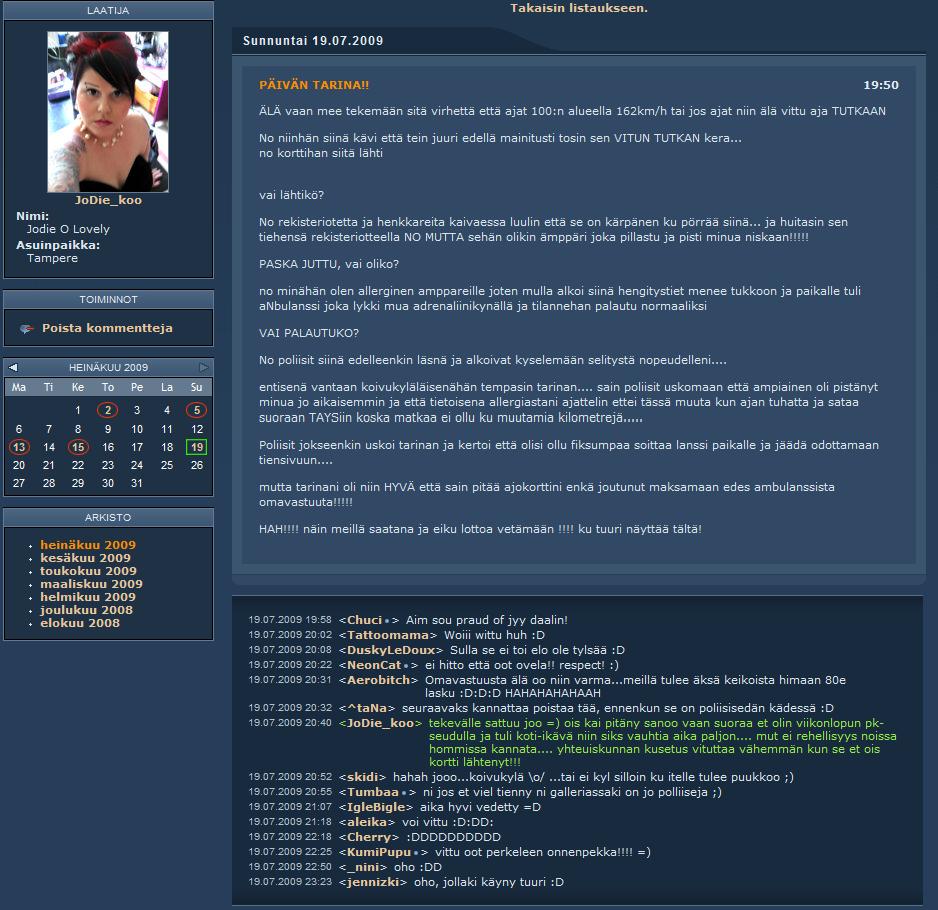Click the status icon next to Tumbaa
Image resolution: width=938 pixels, height=910 pixels.
pos(401,793)
